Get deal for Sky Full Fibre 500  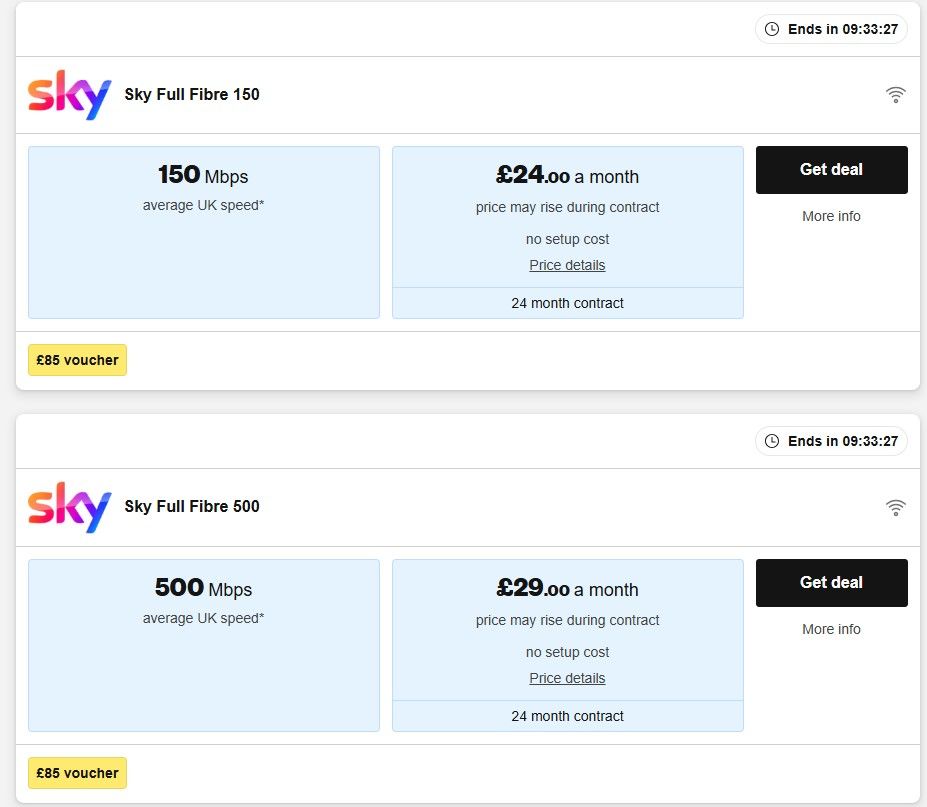tap(831, 583)
